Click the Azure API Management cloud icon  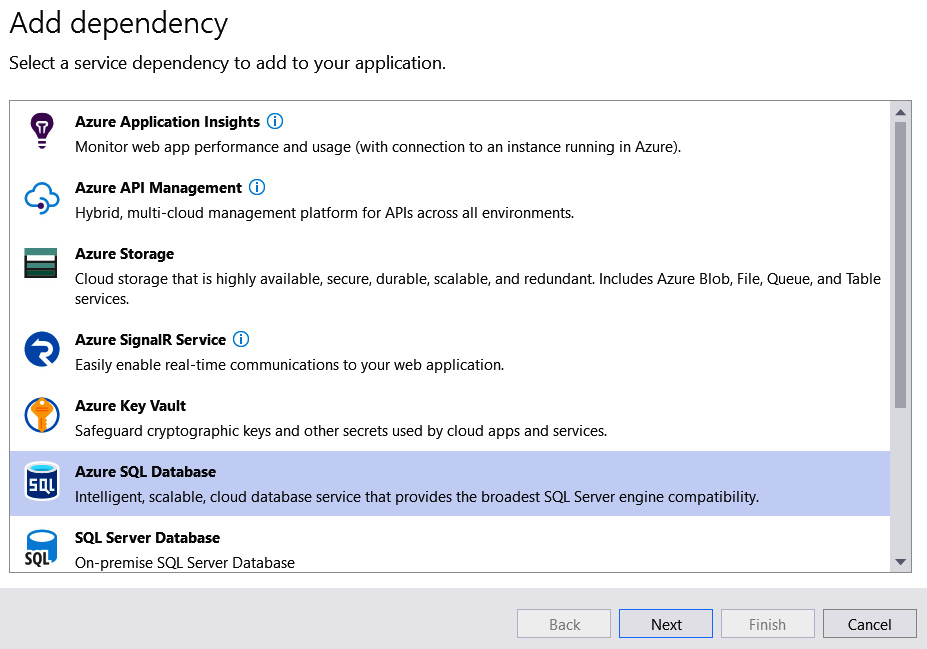(41, 197)
